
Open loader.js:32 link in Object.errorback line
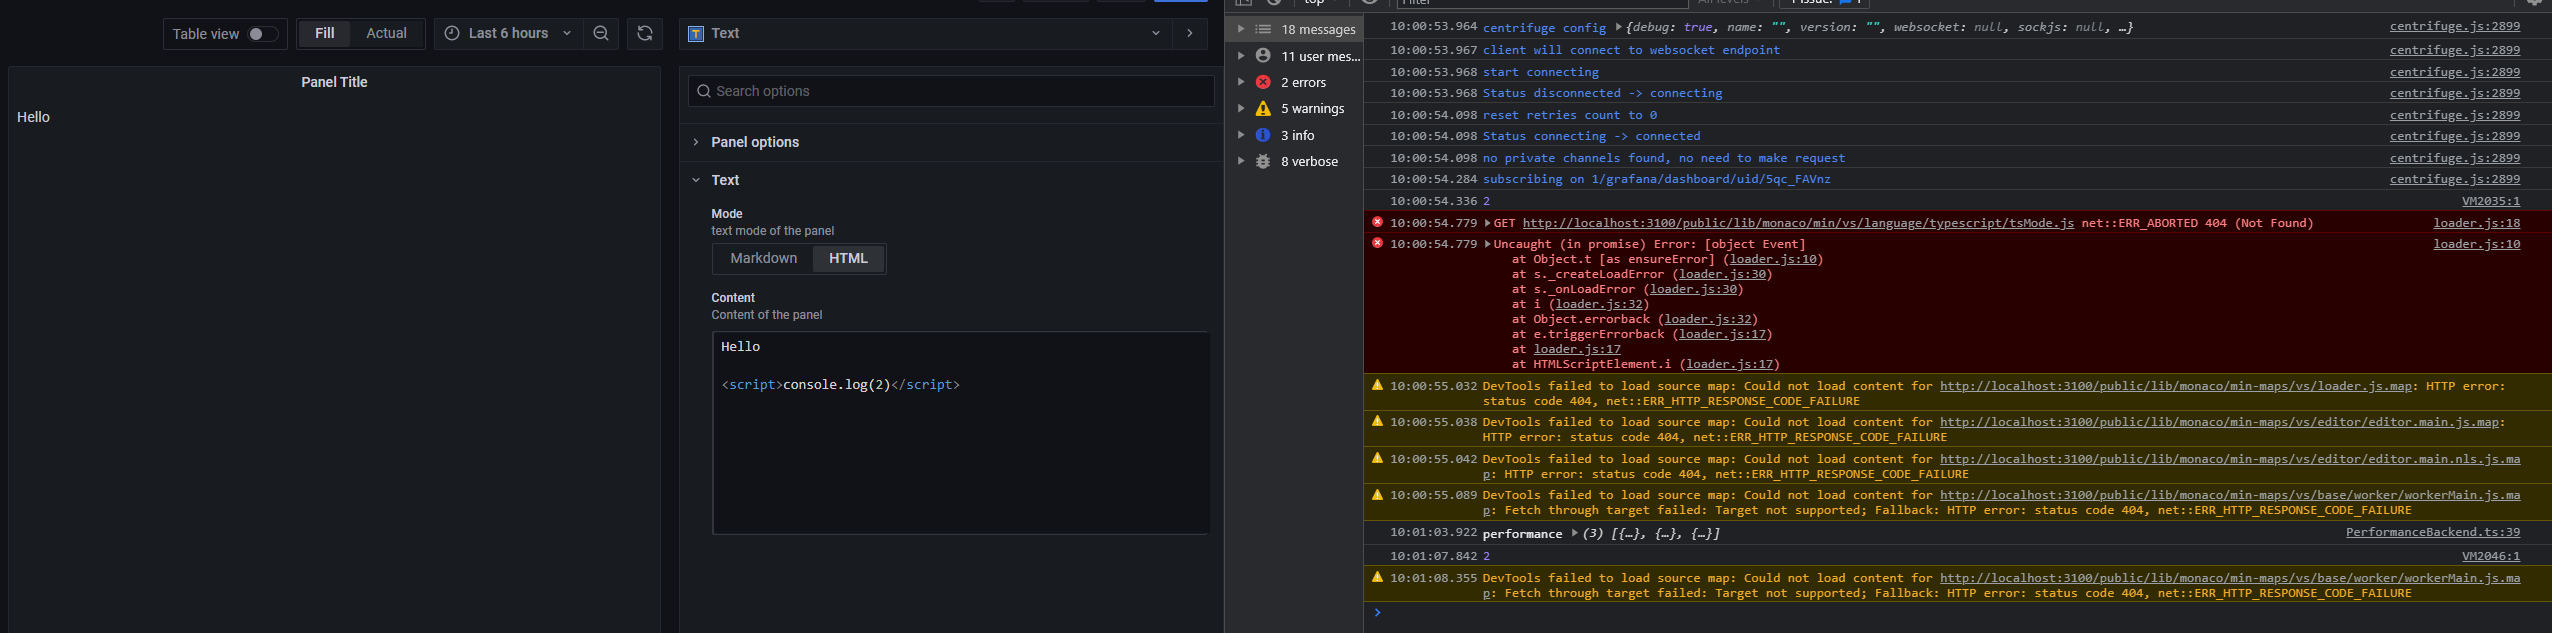[x=1707, y=319]
